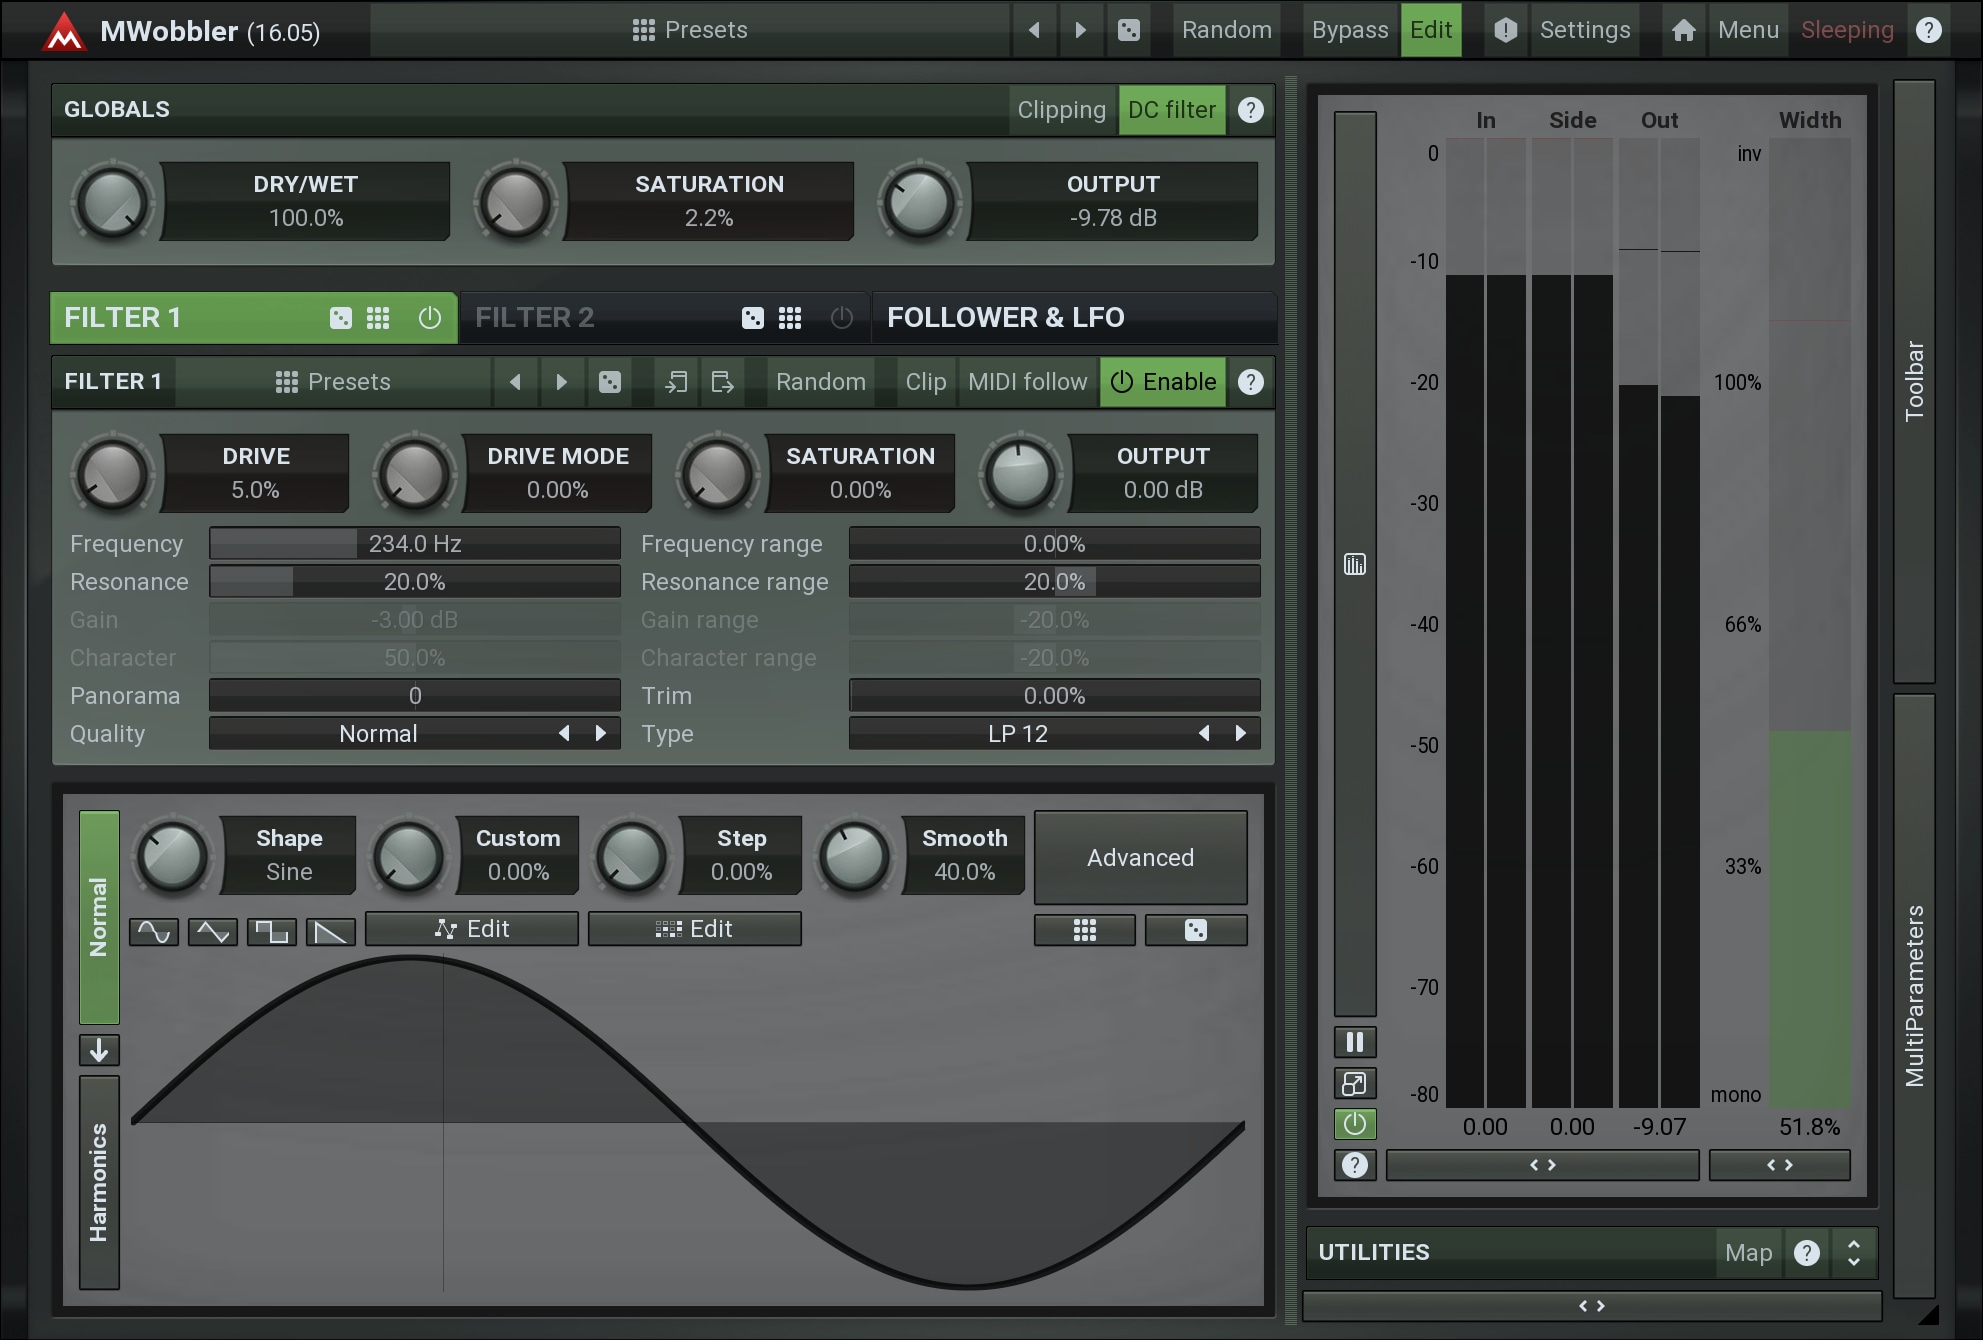
Task: Open Filter 1 panel help question mark
Action: tap(1251, 382)
